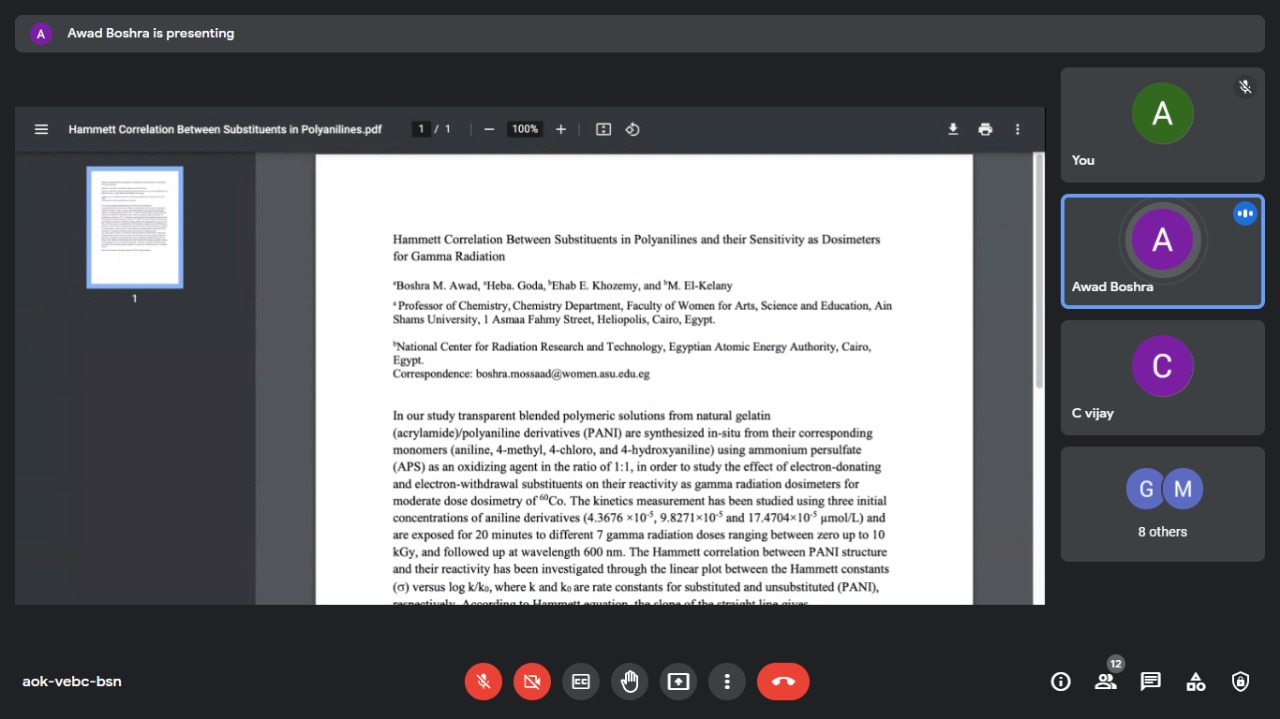Click the paper title Hammett Correlation heading
Image resolution: width=1280 pixels, height=719 pixels.
636,248
